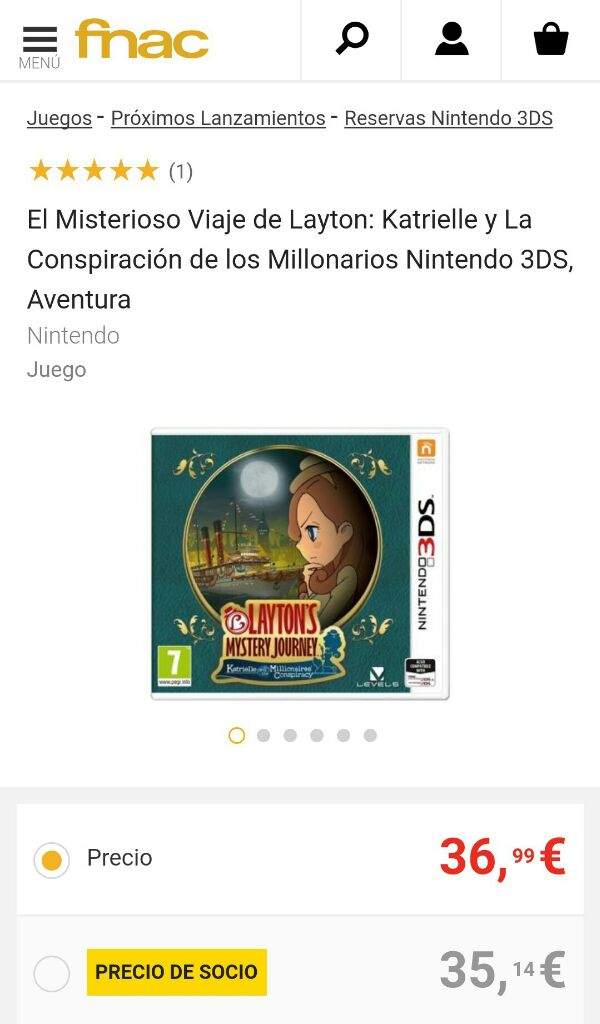Open the review count (1)
The height and width of the screenshot is (1024, 600).
(x=181, y=172)
